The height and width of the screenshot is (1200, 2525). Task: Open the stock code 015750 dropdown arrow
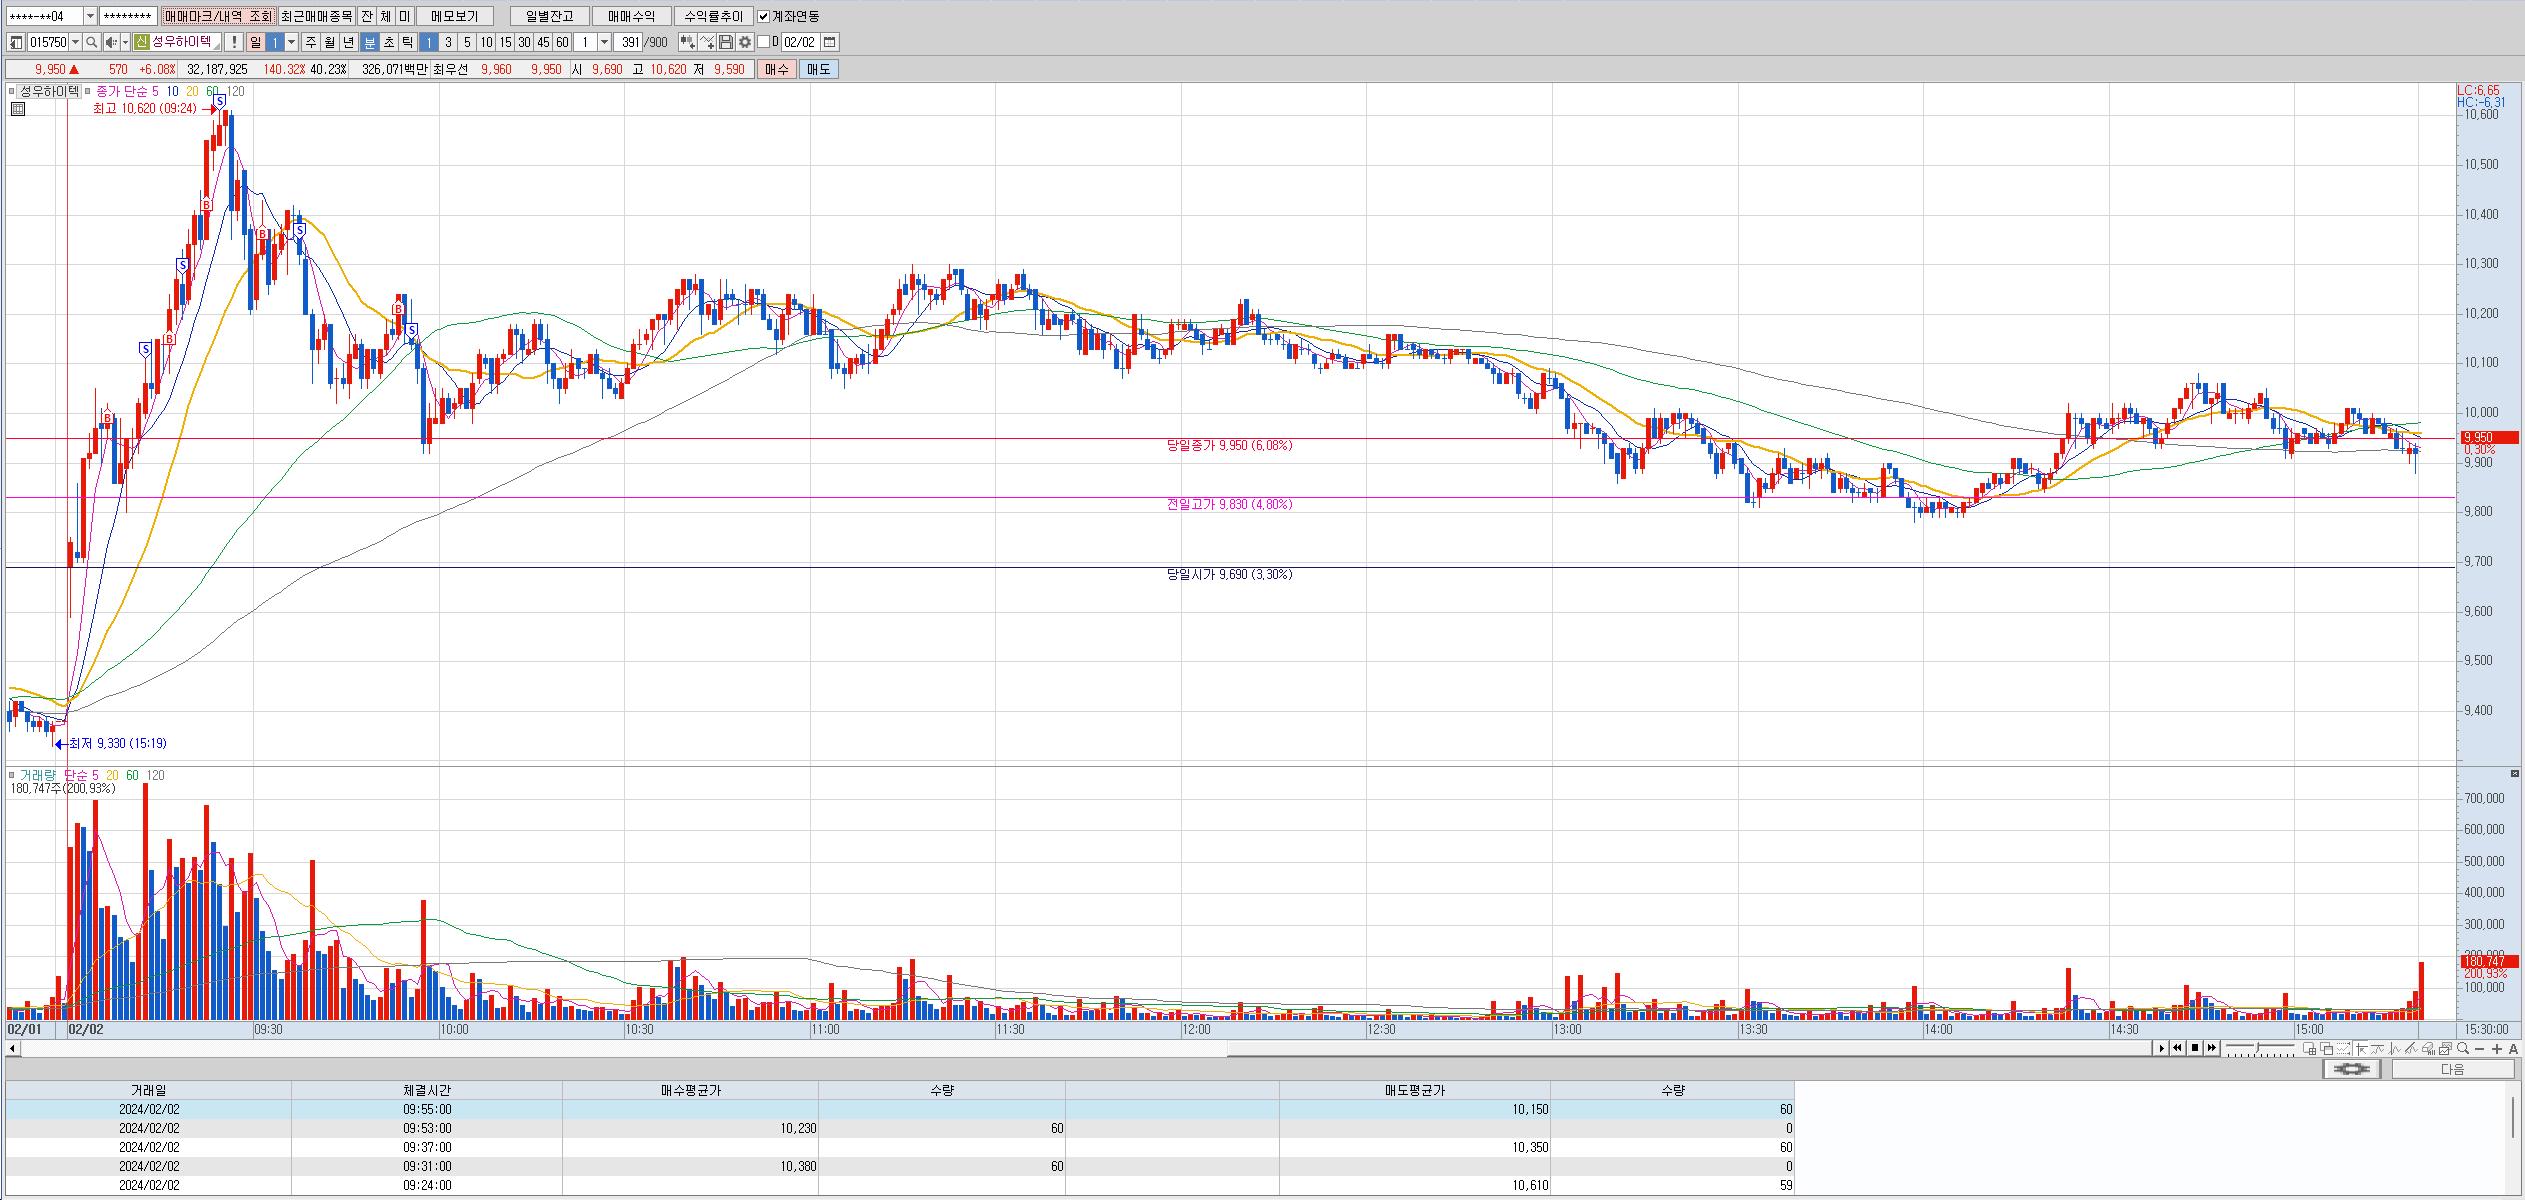(x=76, y=42)
